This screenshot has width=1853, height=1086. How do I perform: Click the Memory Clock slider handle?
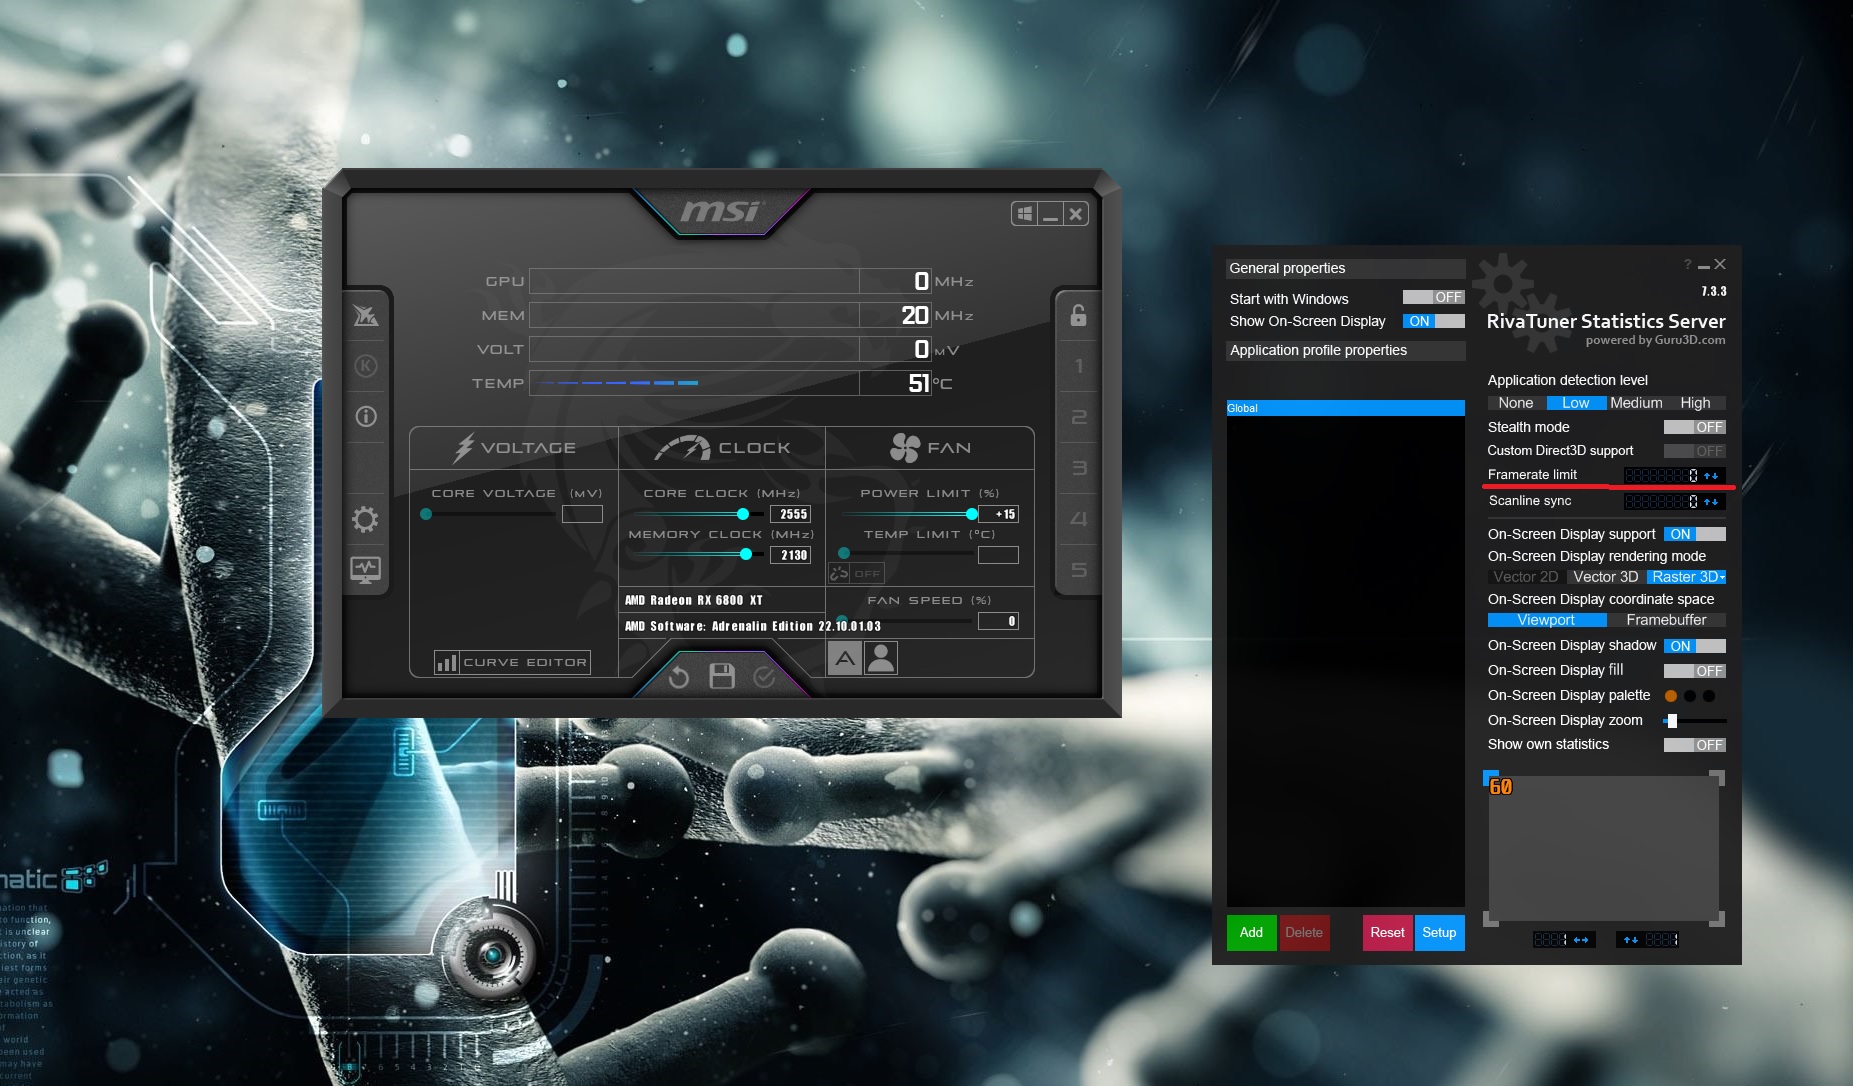tap(746, 554)
